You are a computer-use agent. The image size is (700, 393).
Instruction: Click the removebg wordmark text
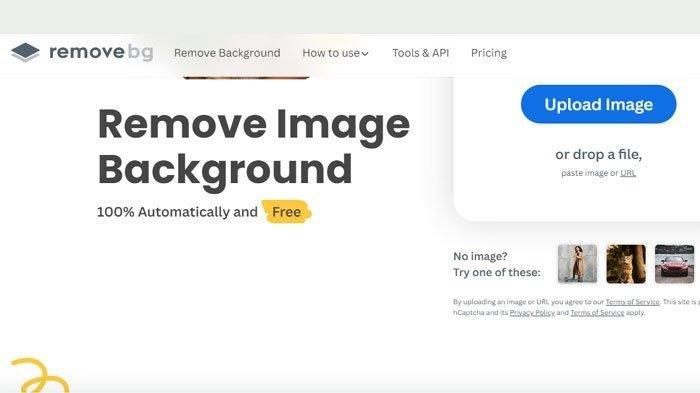[101, 52]
